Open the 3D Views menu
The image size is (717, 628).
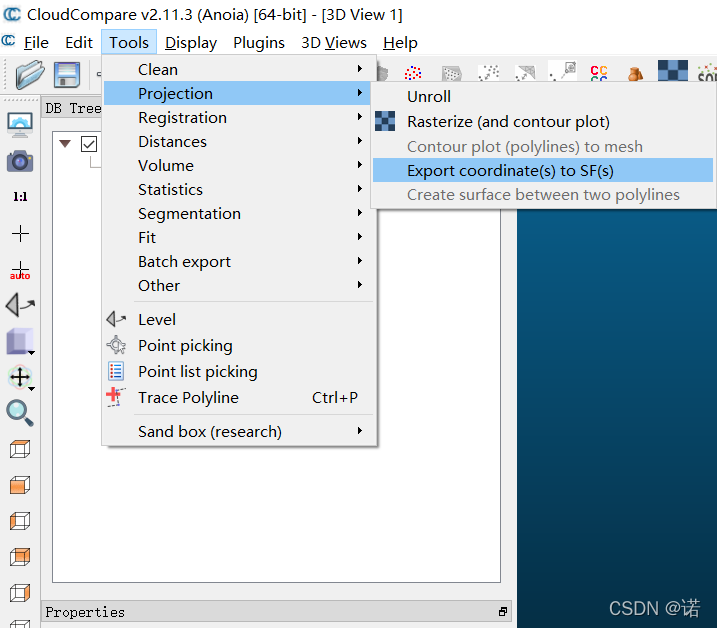point(334,43)
